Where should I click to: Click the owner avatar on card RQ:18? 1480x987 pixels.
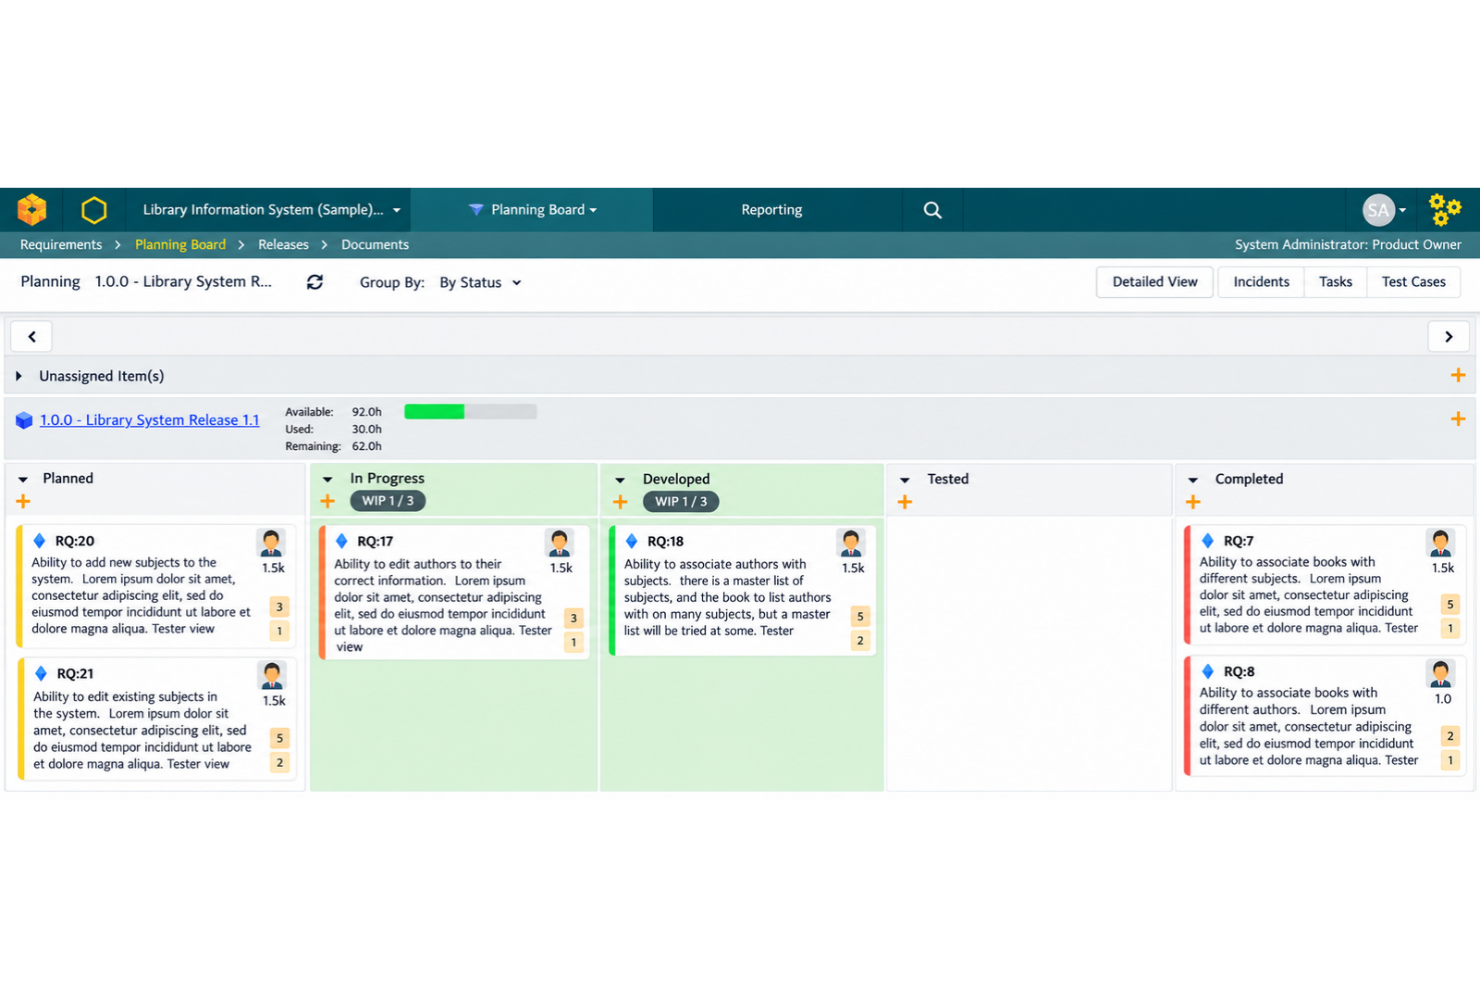(851, 543)
